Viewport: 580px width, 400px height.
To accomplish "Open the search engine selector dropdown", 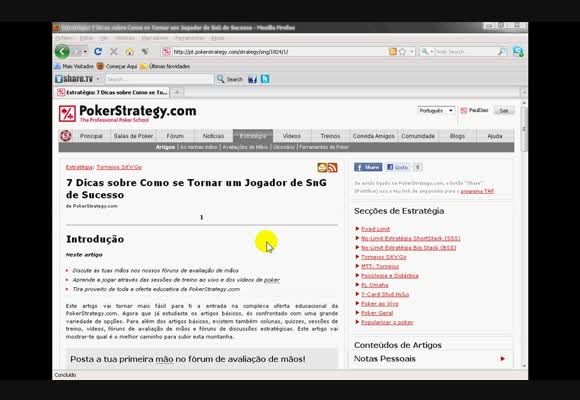I will click(x=427, y=52).
